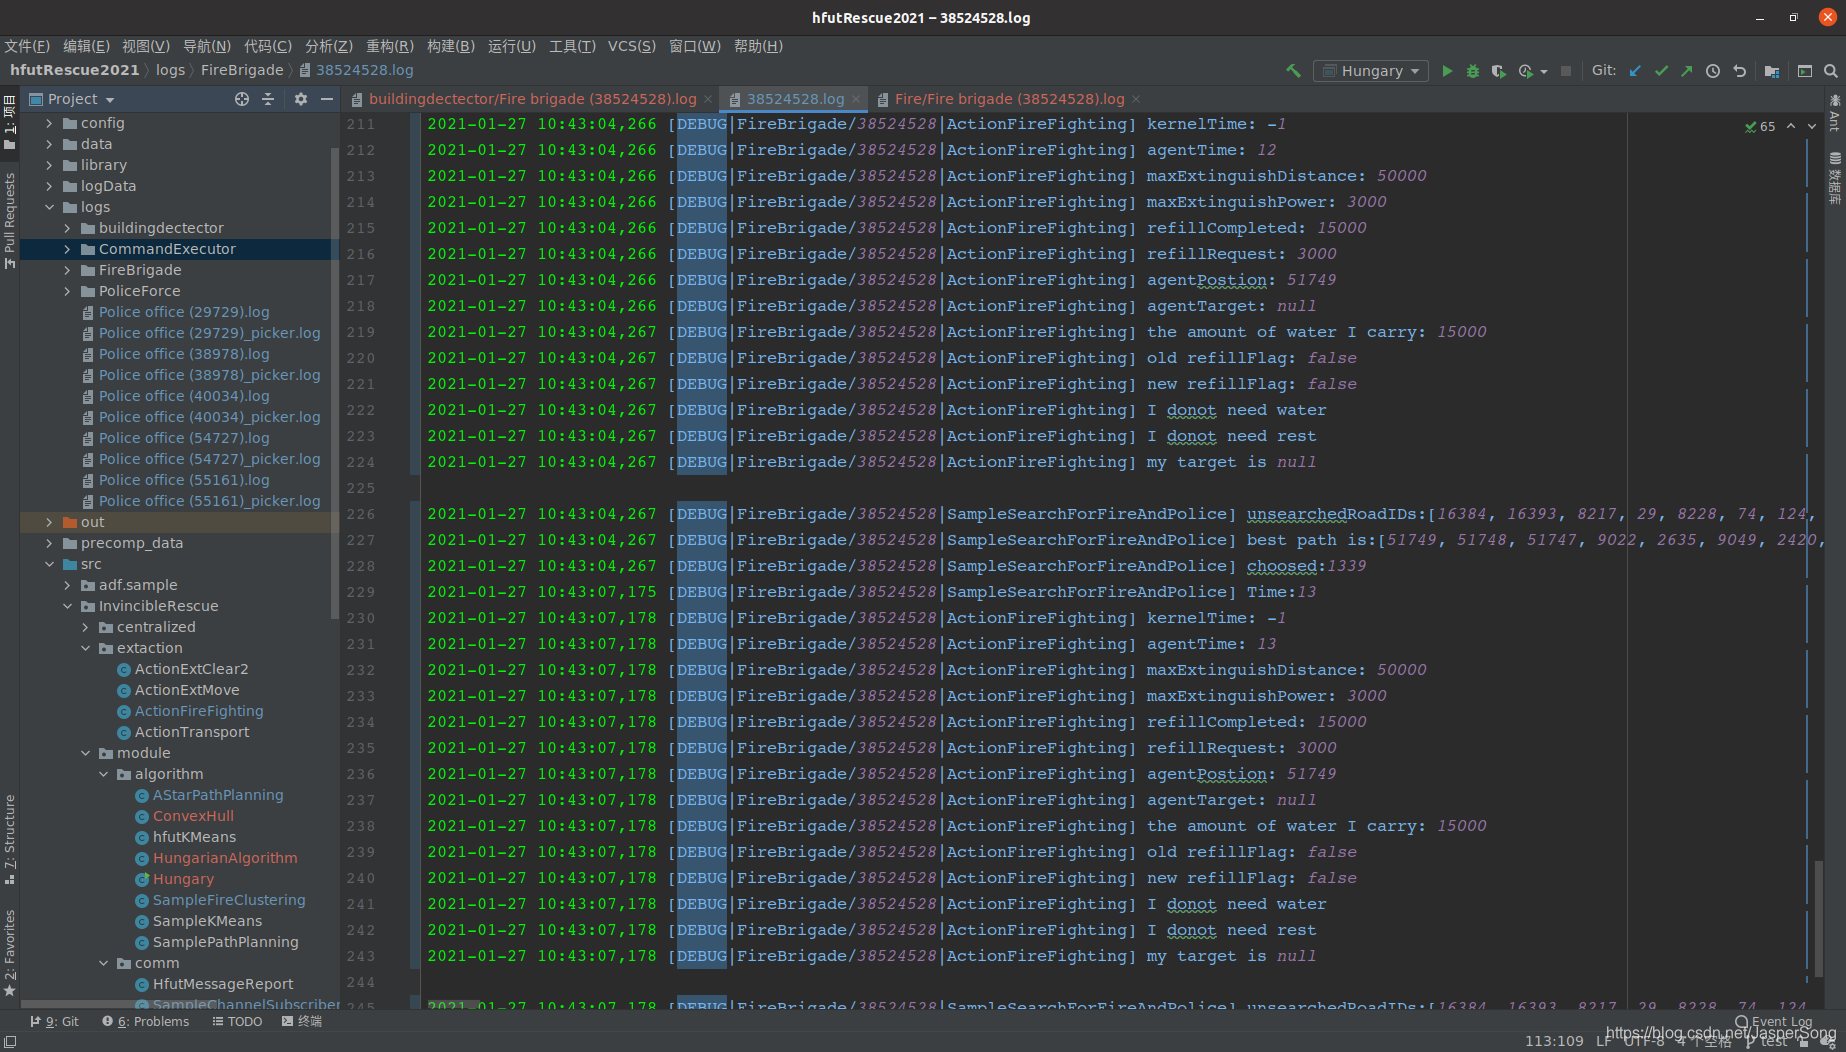The image size is (1846, 1052).
Task: Toggle the 1: Project side tool window
Action: point(10,123)
